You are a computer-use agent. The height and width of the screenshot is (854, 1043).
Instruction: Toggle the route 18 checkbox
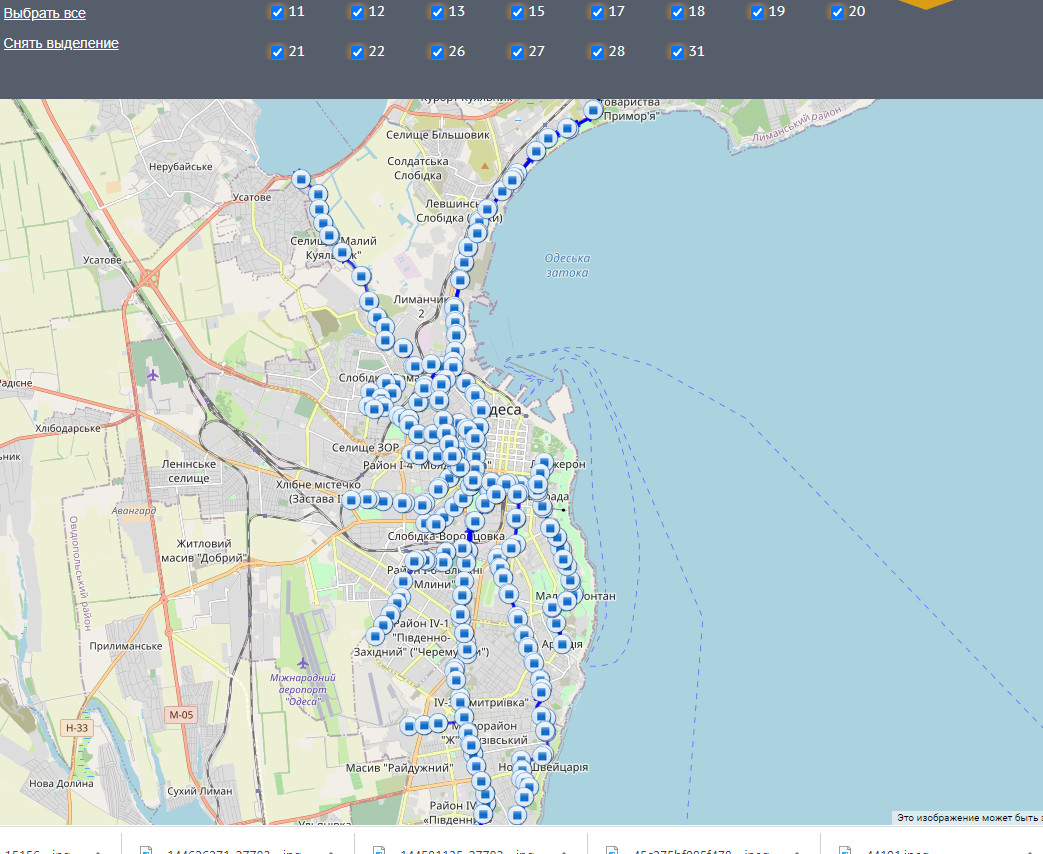tap(677, 12)
